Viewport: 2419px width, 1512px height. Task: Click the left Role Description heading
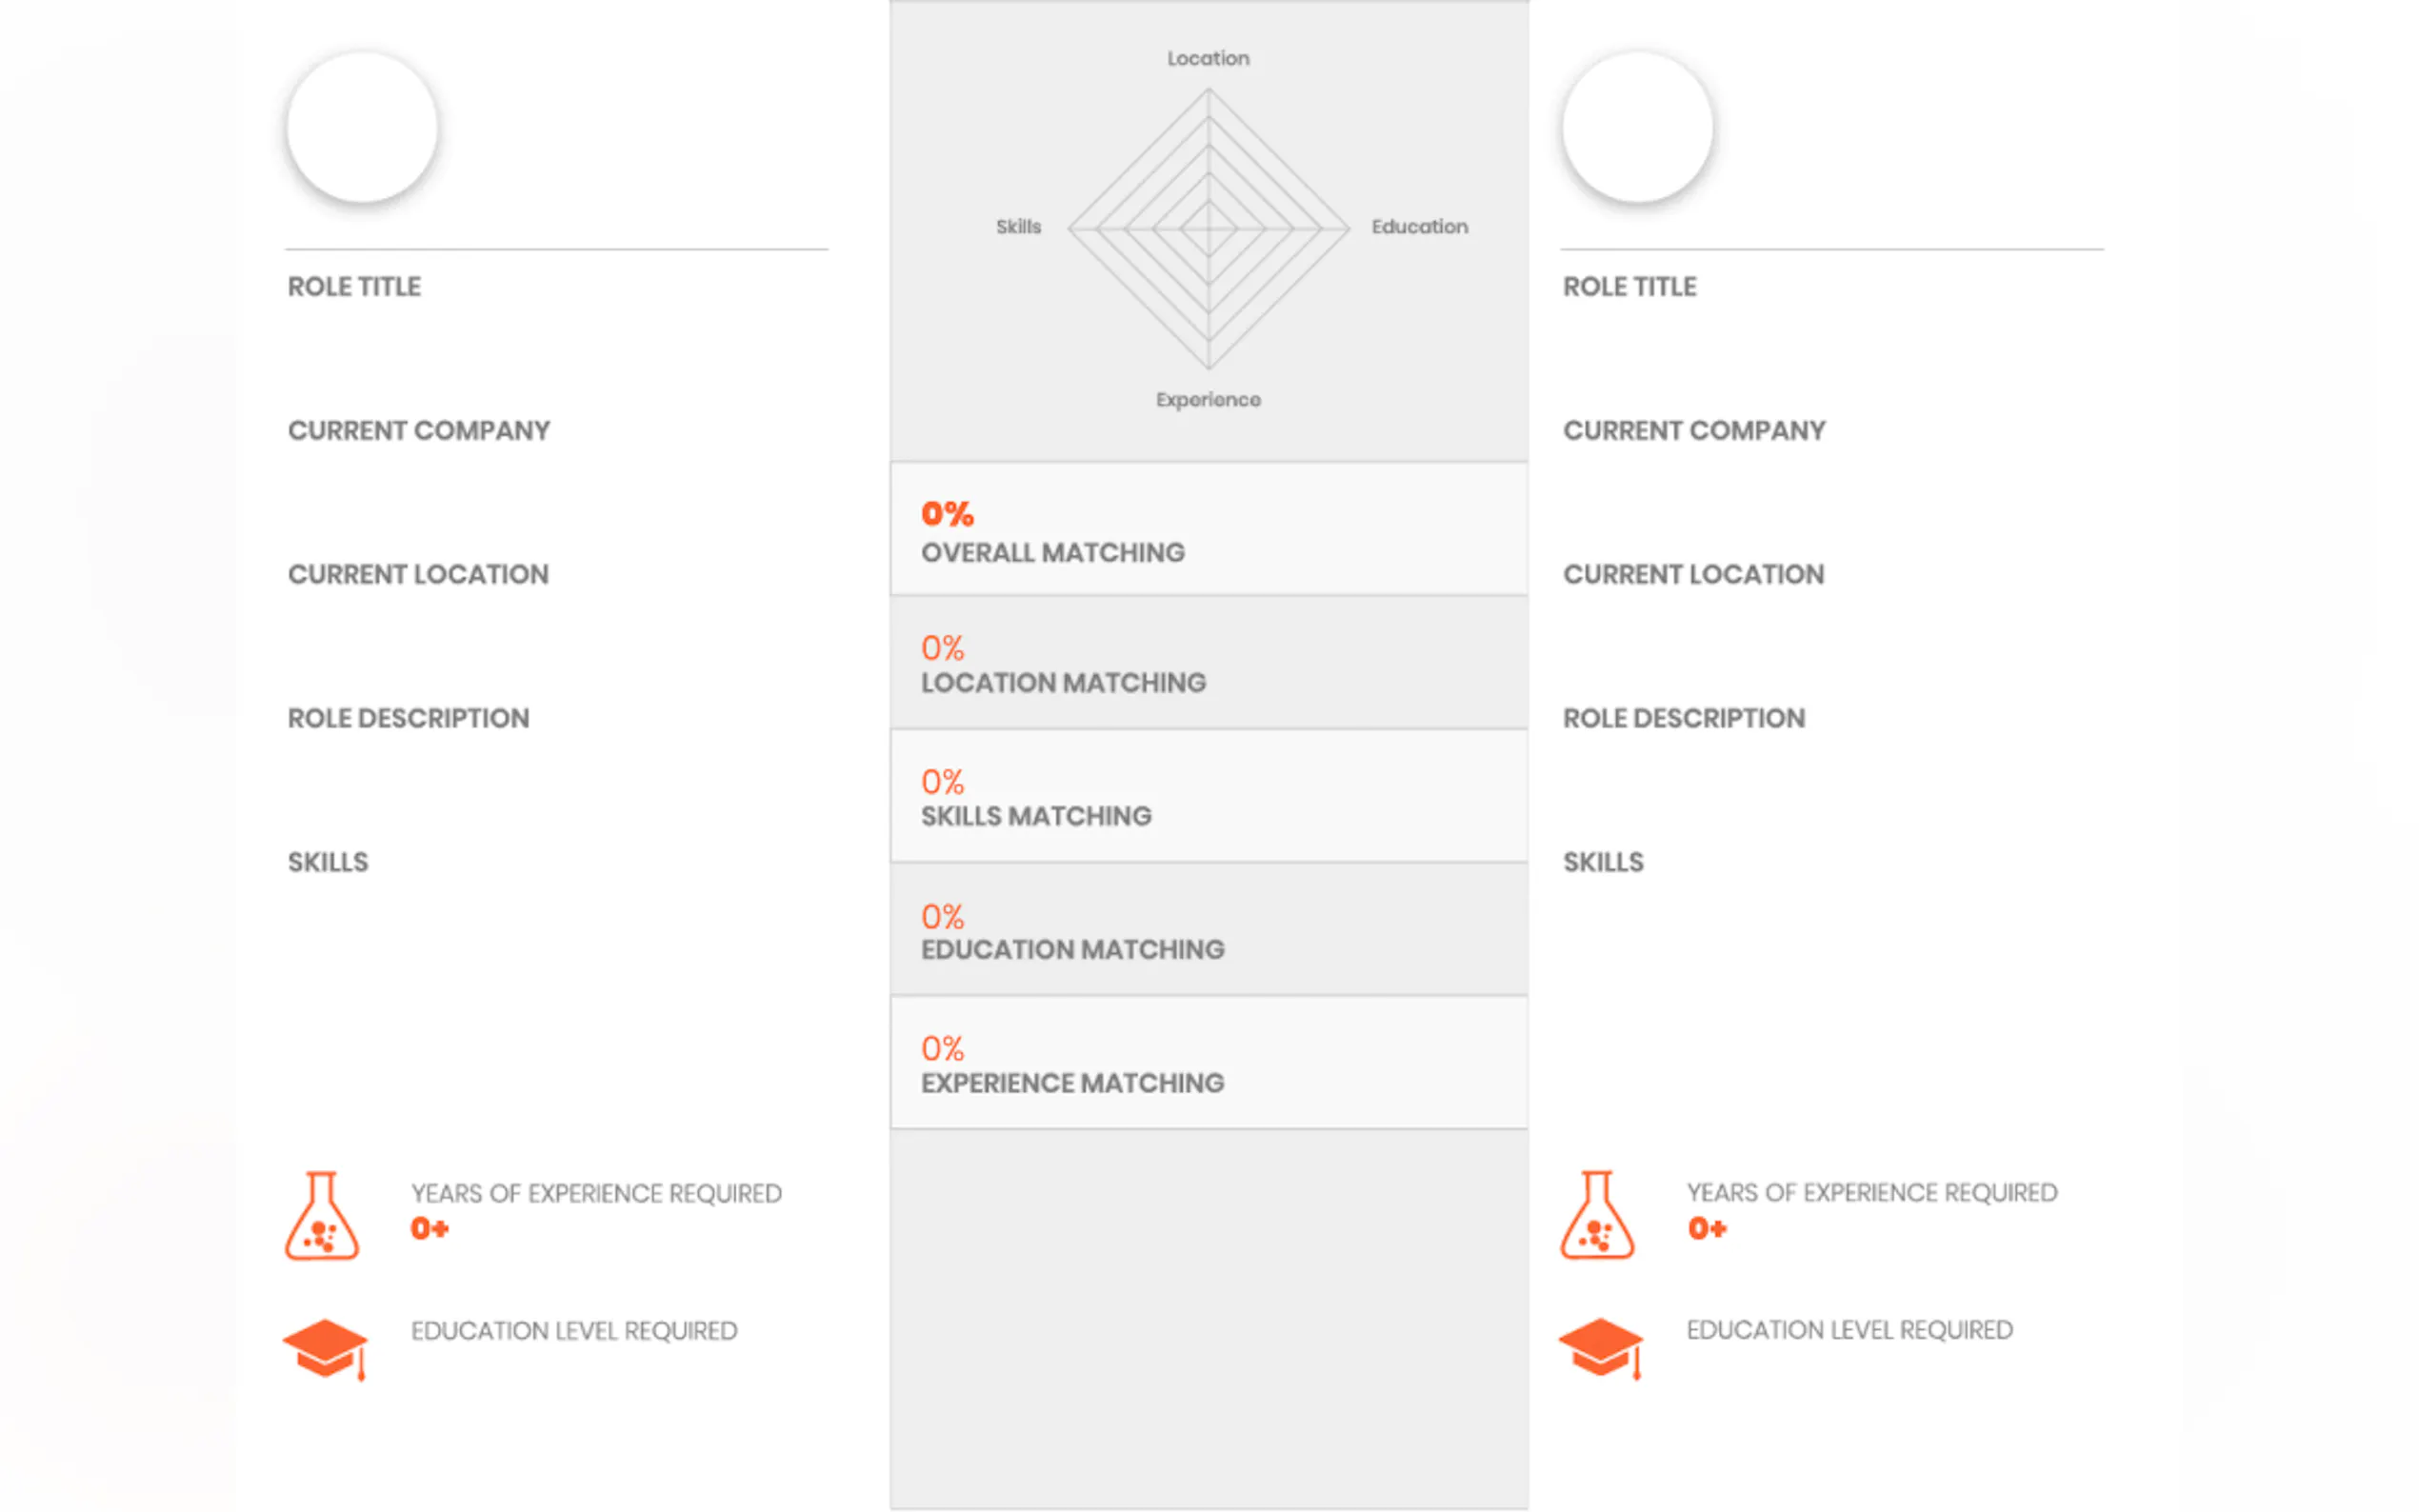408,719
